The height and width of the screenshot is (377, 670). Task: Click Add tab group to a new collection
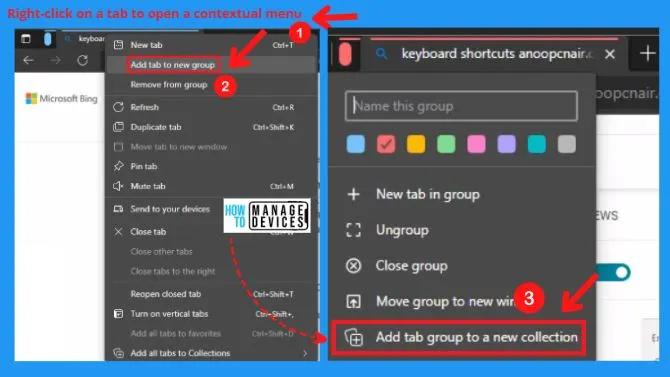tap(458, 338)
